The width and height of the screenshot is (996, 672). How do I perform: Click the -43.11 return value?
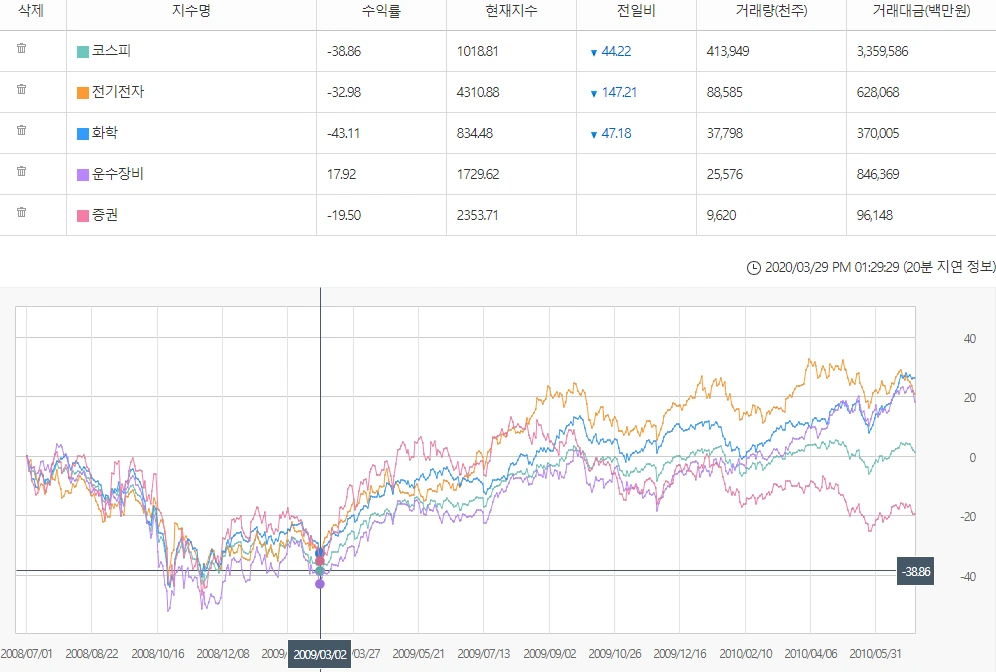coord(343,133)
